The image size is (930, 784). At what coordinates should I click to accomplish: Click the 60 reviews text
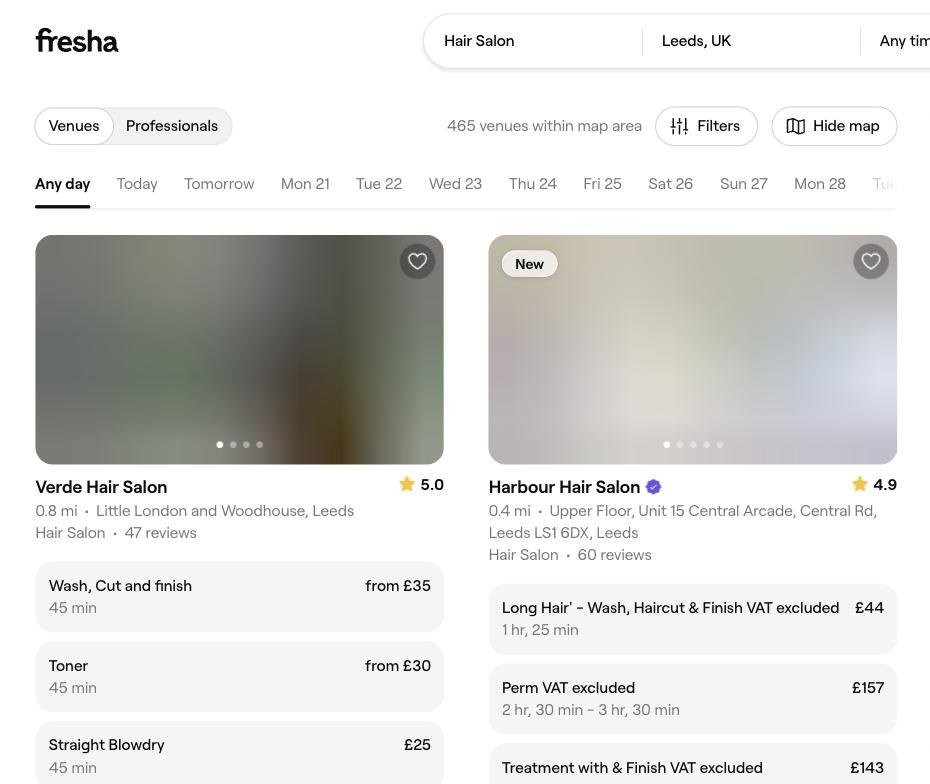[x=614, y=554]
